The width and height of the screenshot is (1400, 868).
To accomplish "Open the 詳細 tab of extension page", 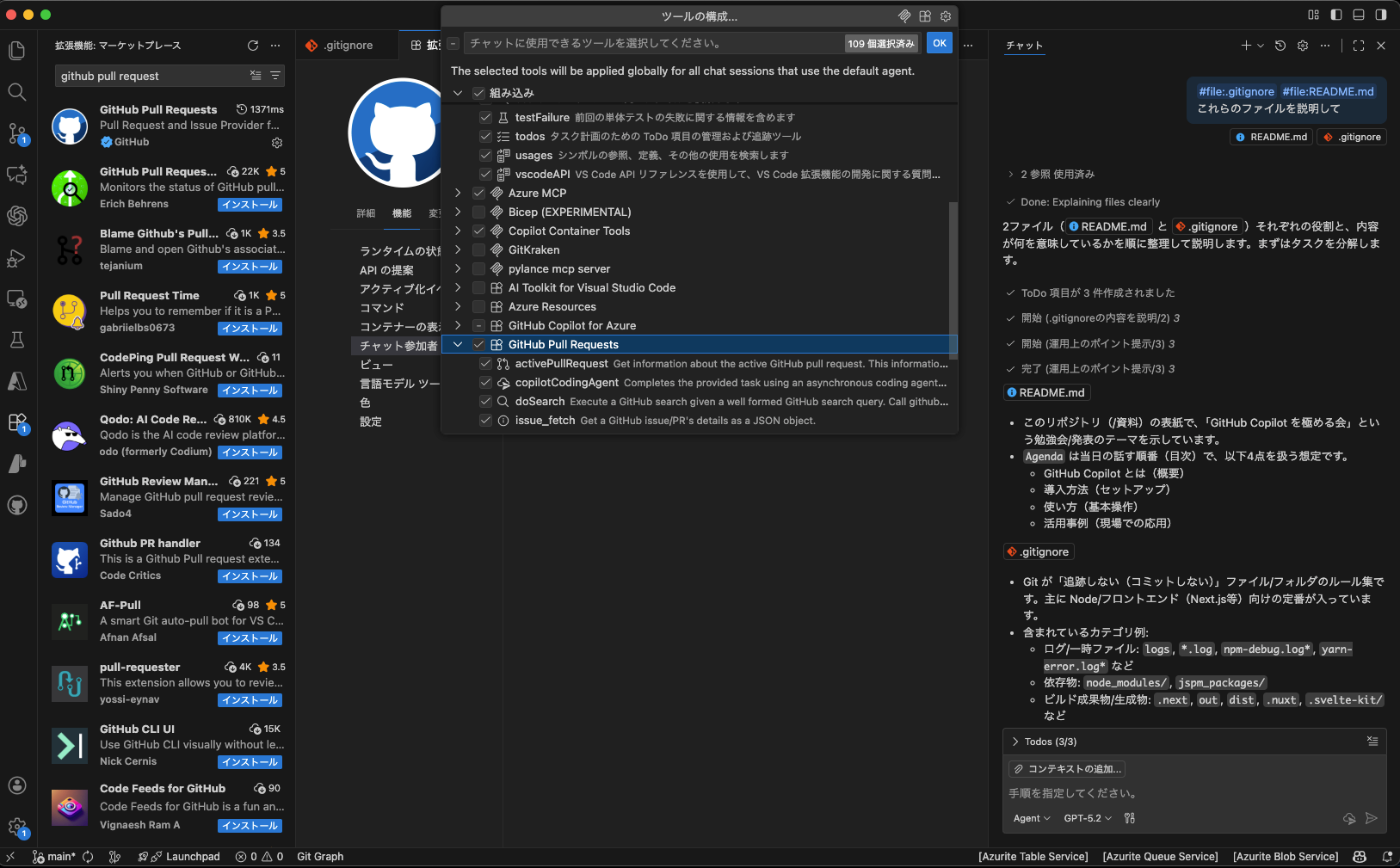I will (366, 213).
